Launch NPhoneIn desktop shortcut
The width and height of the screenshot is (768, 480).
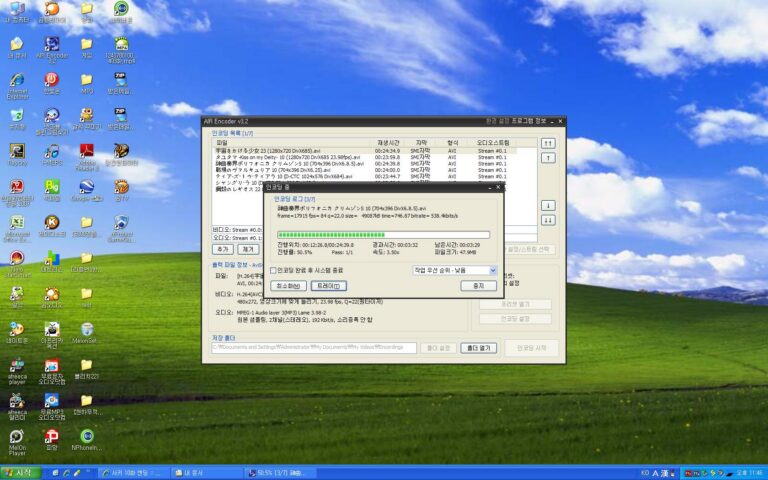[x=87, y=440]
